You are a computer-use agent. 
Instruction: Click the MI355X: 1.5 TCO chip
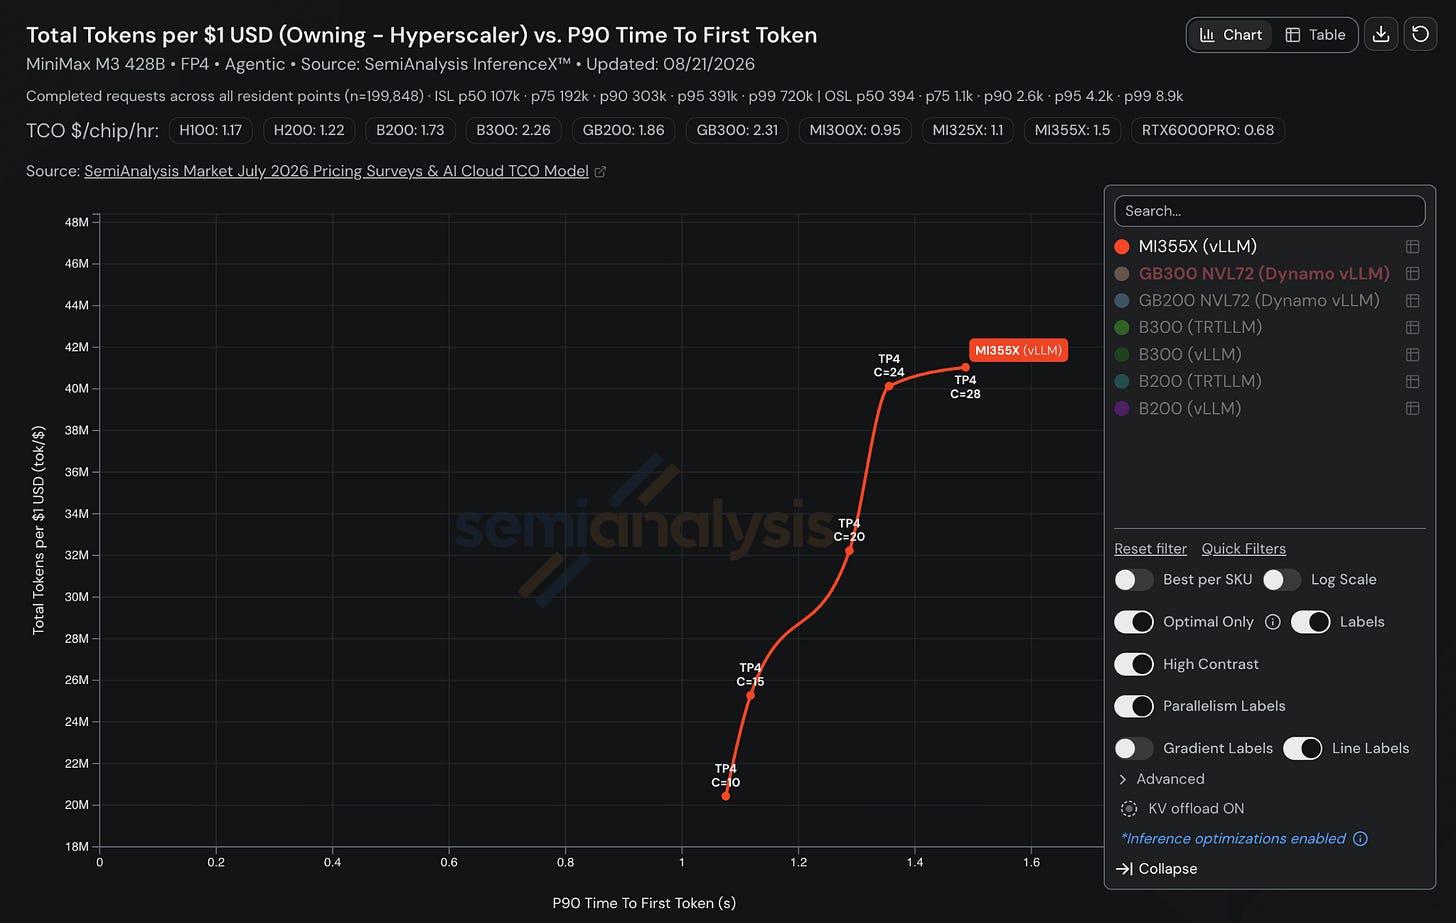point(1072,130)
